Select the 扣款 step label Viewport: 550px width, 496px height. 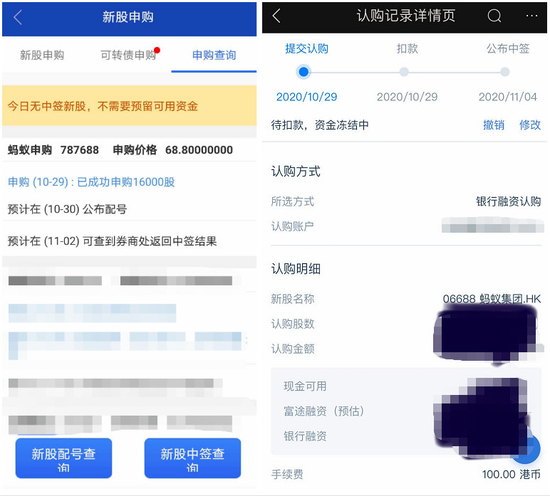click(407, 48)
